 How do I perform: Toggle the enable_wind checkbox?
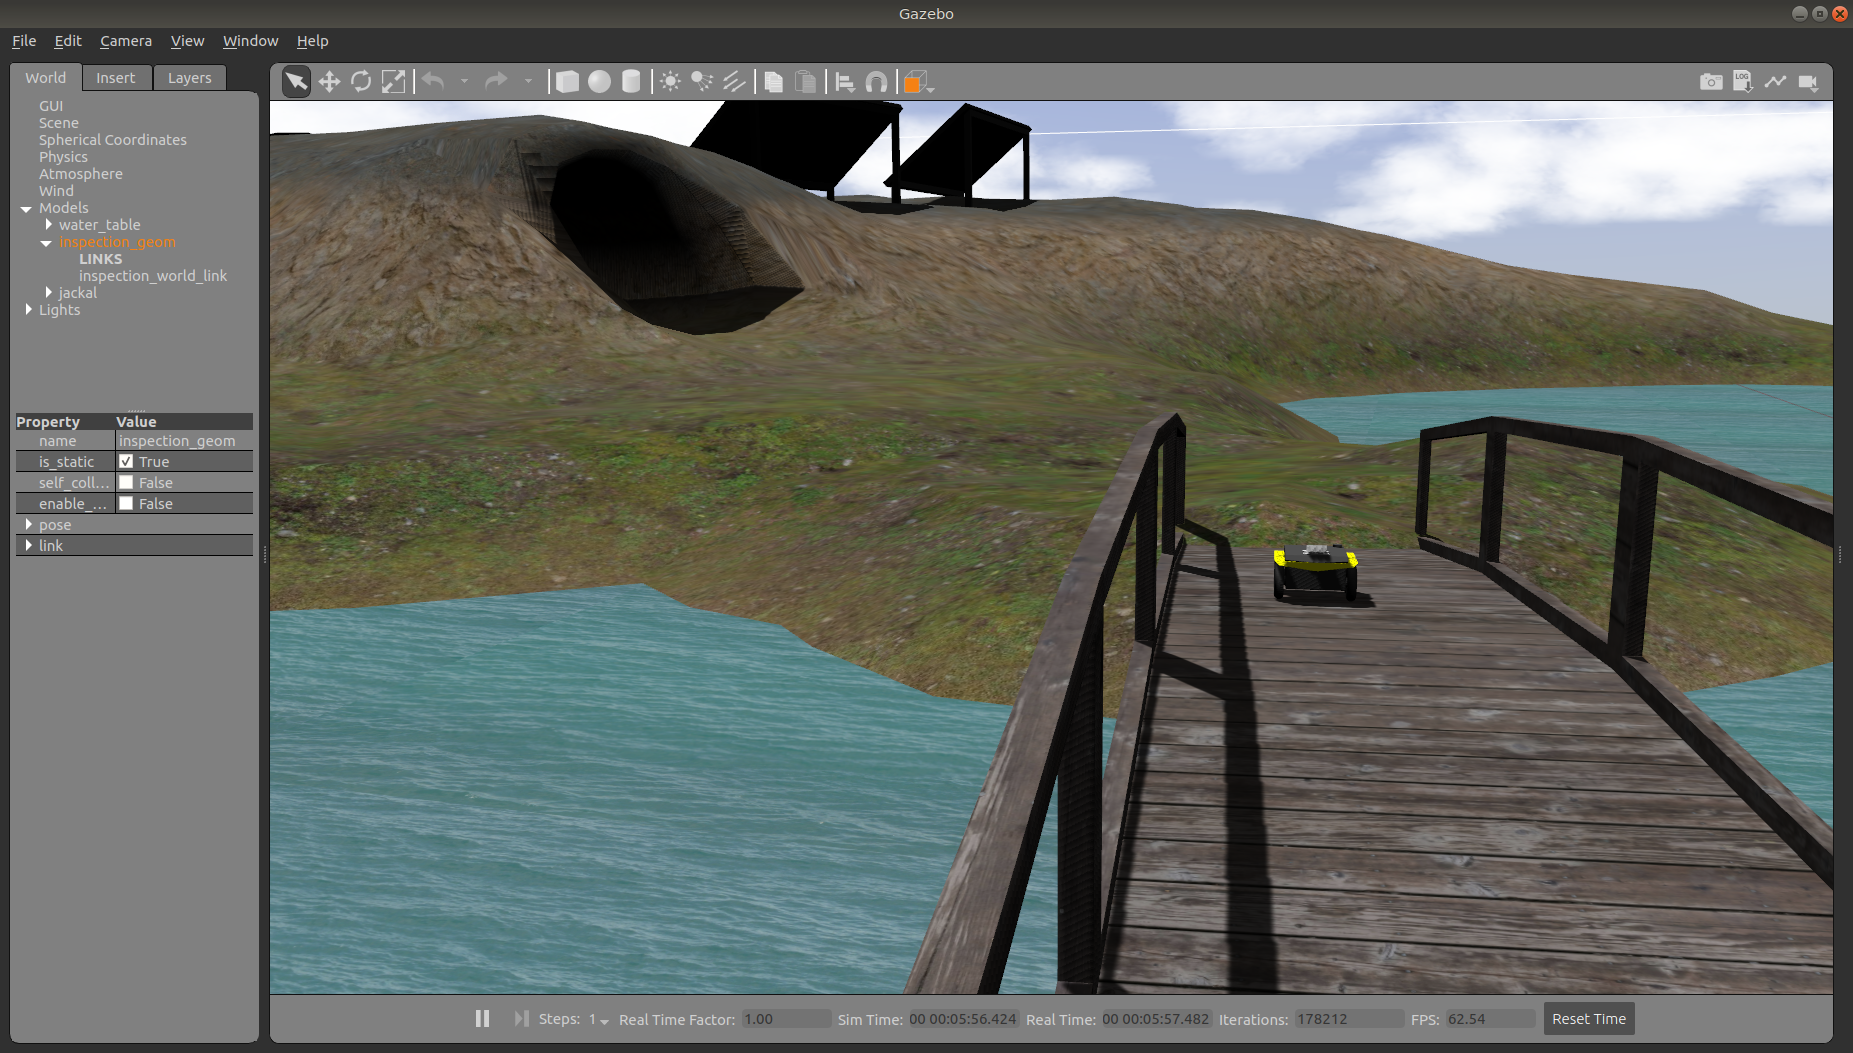click(x=126, y=504)
